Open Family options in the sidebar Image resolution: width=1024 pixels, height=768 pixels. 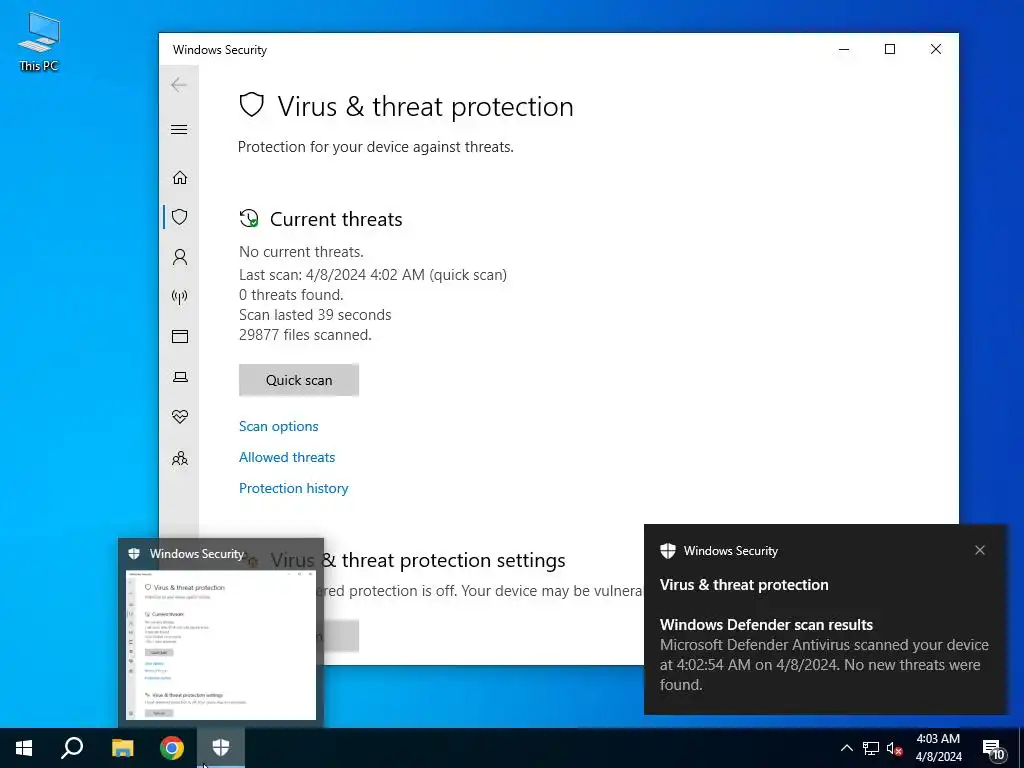point(180,458)
